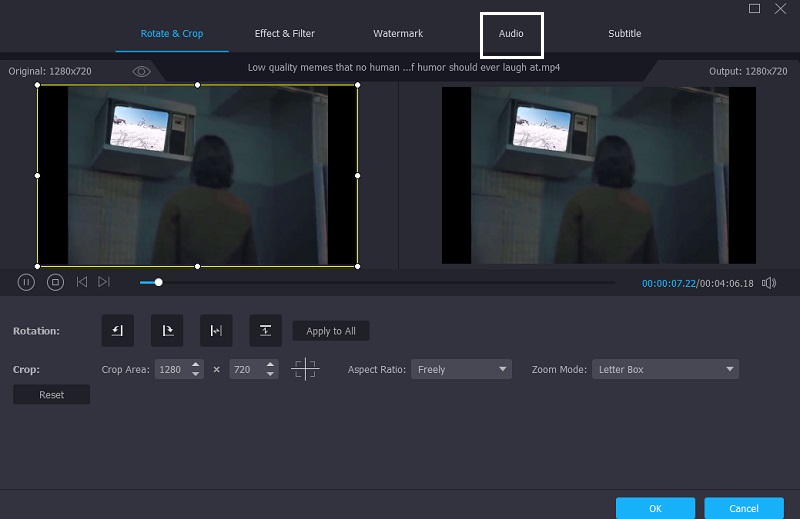The height and width of the screenshot is (519, 800).
Task: Click the Reset button
Action: tap(52, 395)
